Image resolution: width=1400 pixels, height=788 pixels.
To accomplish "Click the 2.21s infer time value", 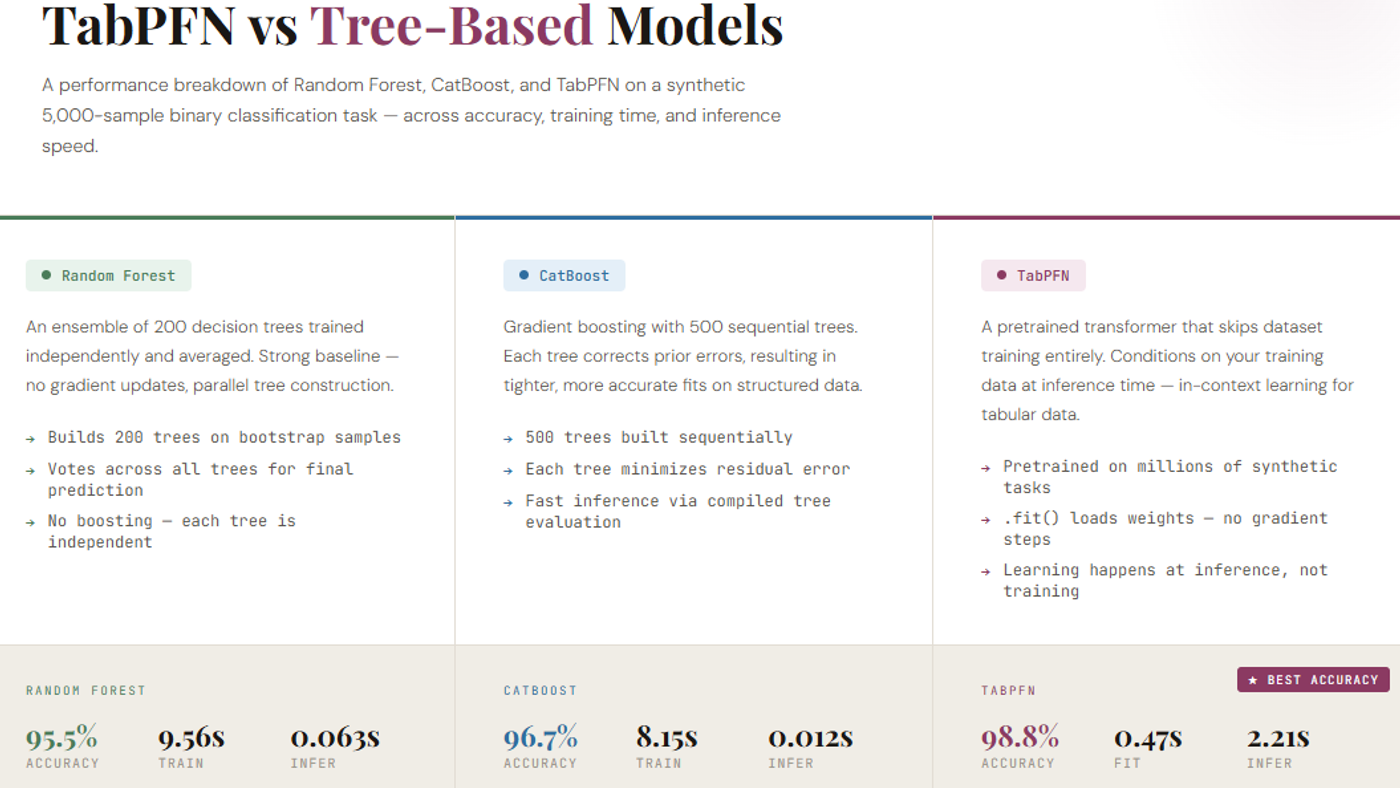I will pyautogui.click(x=1278, y=738).
